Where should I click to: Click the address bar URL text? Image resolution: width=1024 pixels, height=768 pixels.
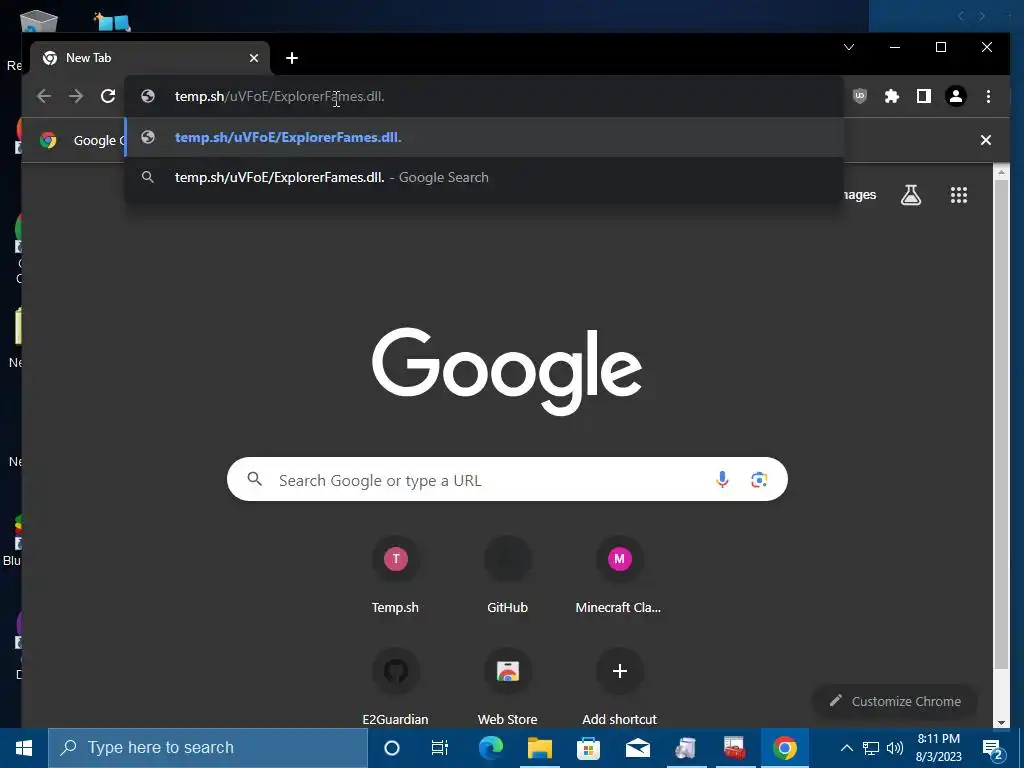(x=280, y=97)
